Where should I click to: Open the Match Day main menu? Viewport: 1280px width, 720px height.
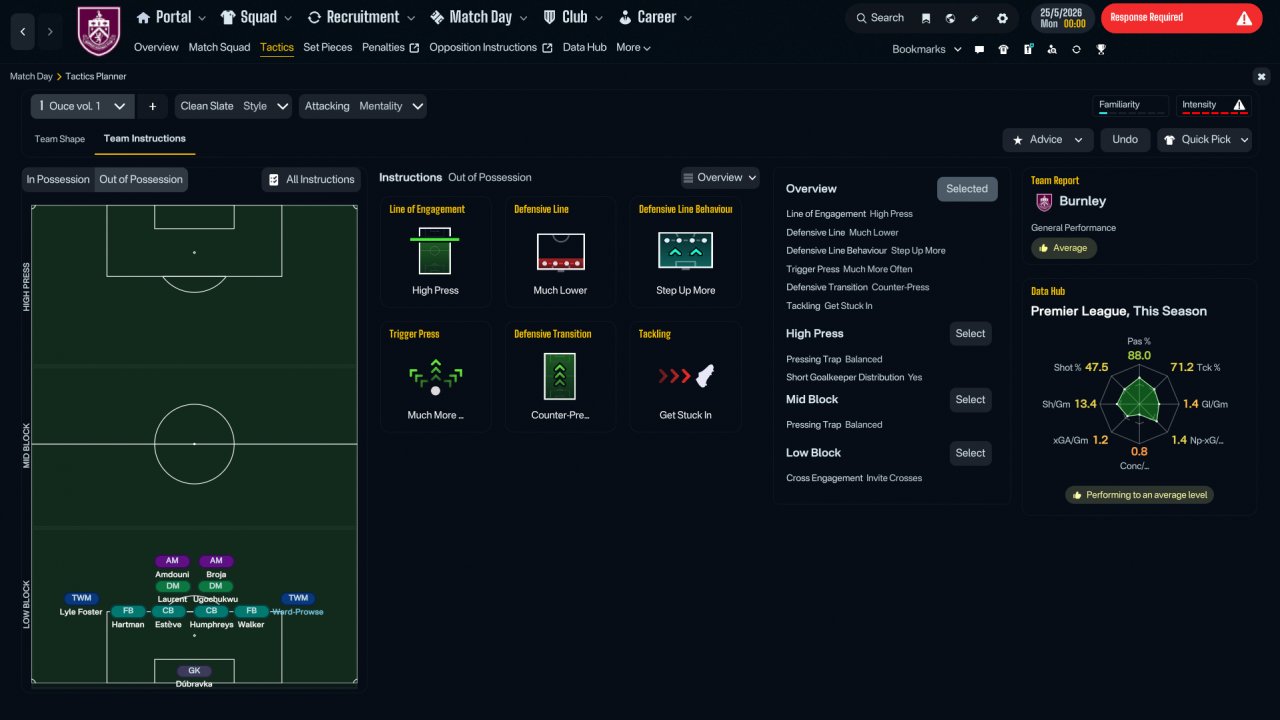479,17
